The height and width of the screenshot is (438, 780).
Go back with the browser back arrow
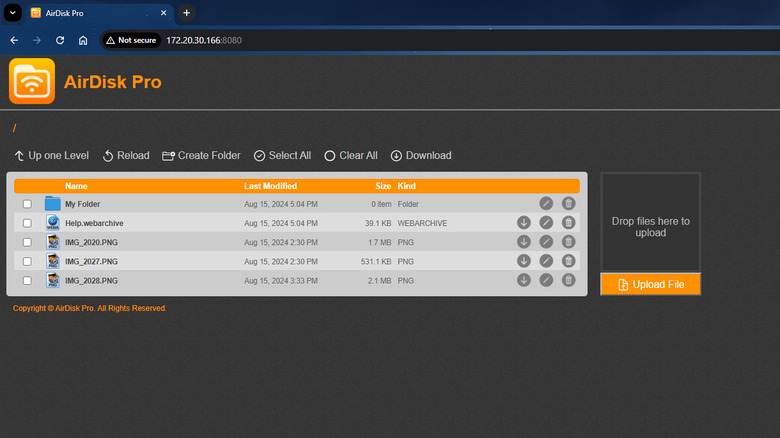(x=14, y=40)
